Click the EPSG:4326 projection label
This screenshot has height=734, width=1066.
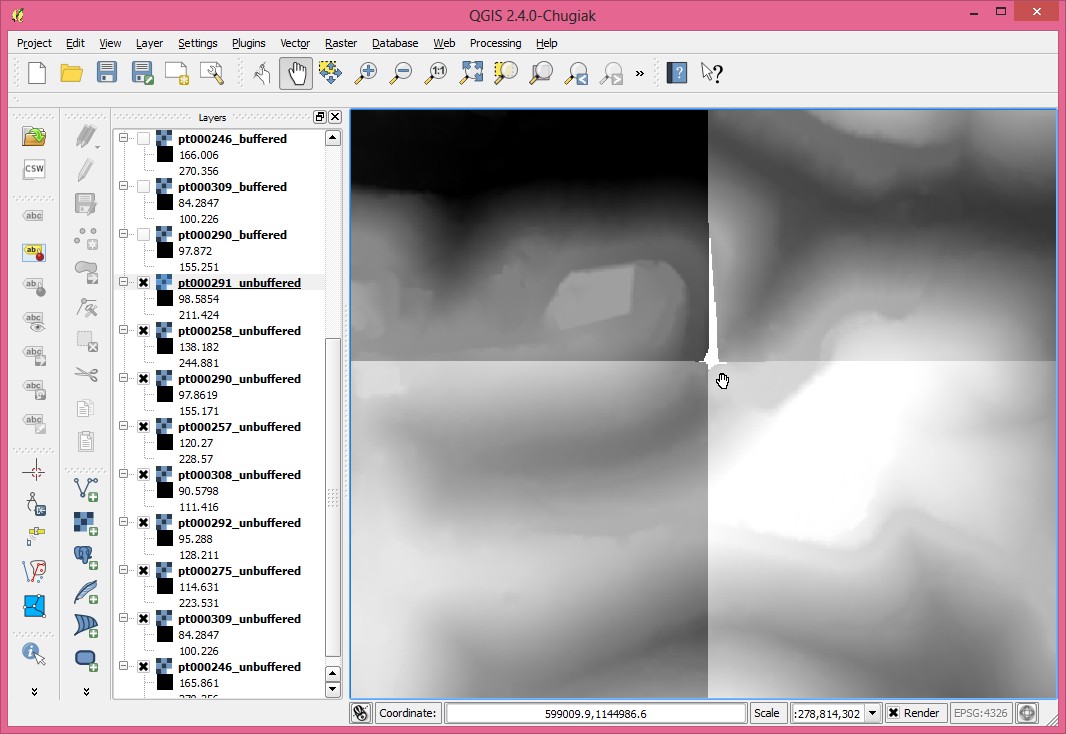pyautogui.click(x=980, y=713)
